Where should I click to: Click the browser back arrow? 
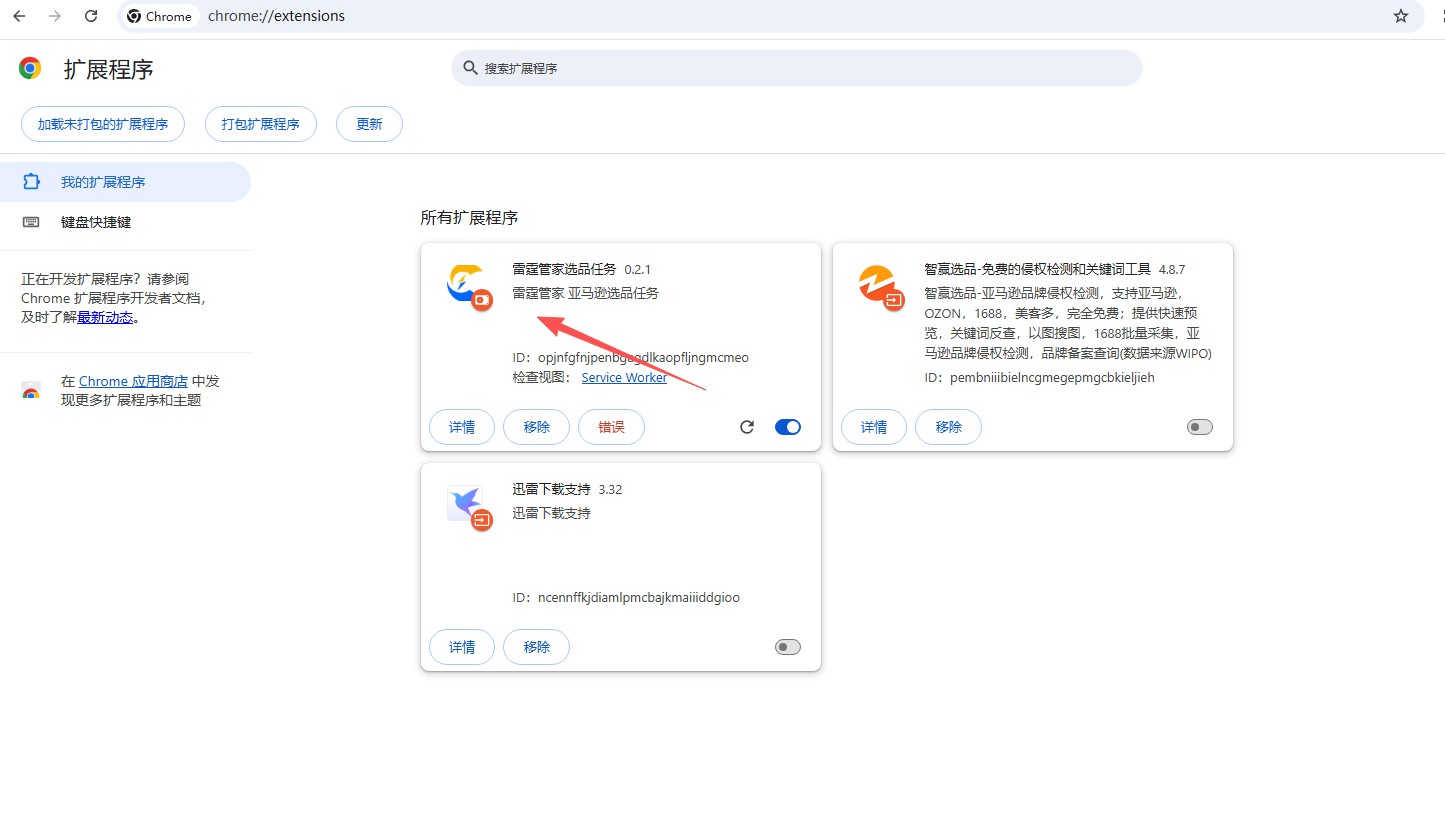[19, 16]
